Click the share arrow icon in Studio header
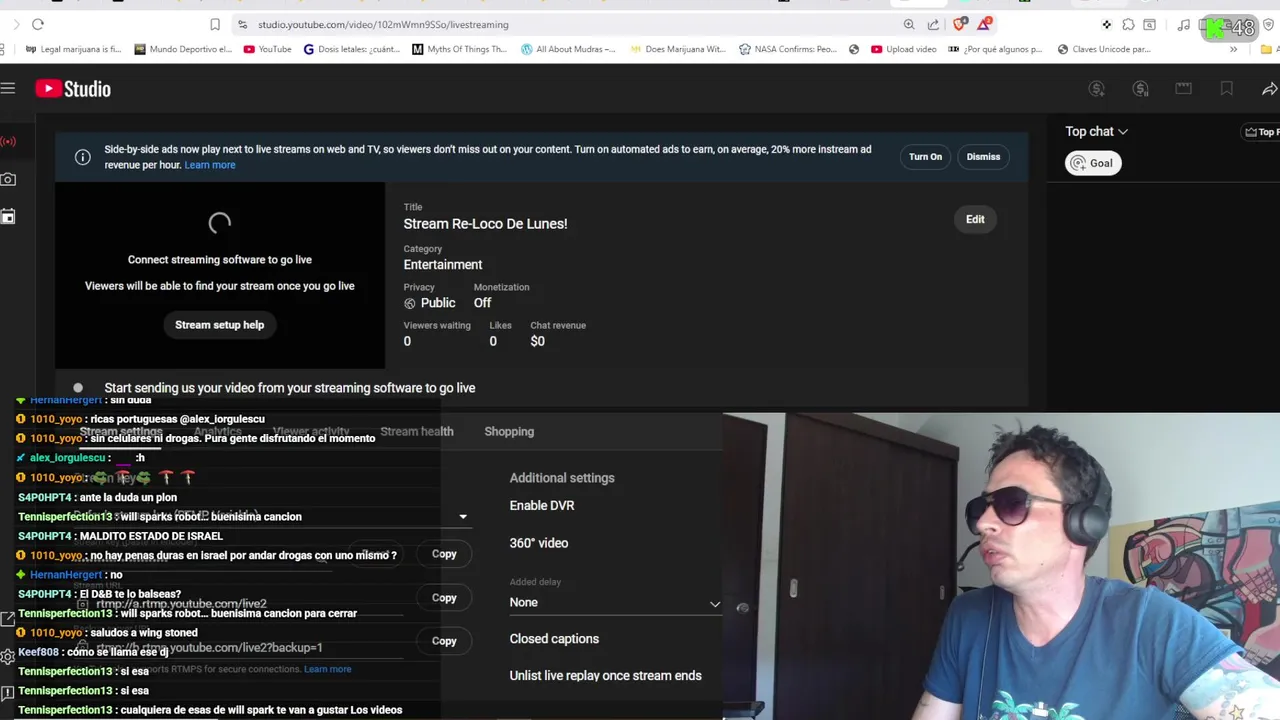The image size is (1280, 720). coord(1269,89)
